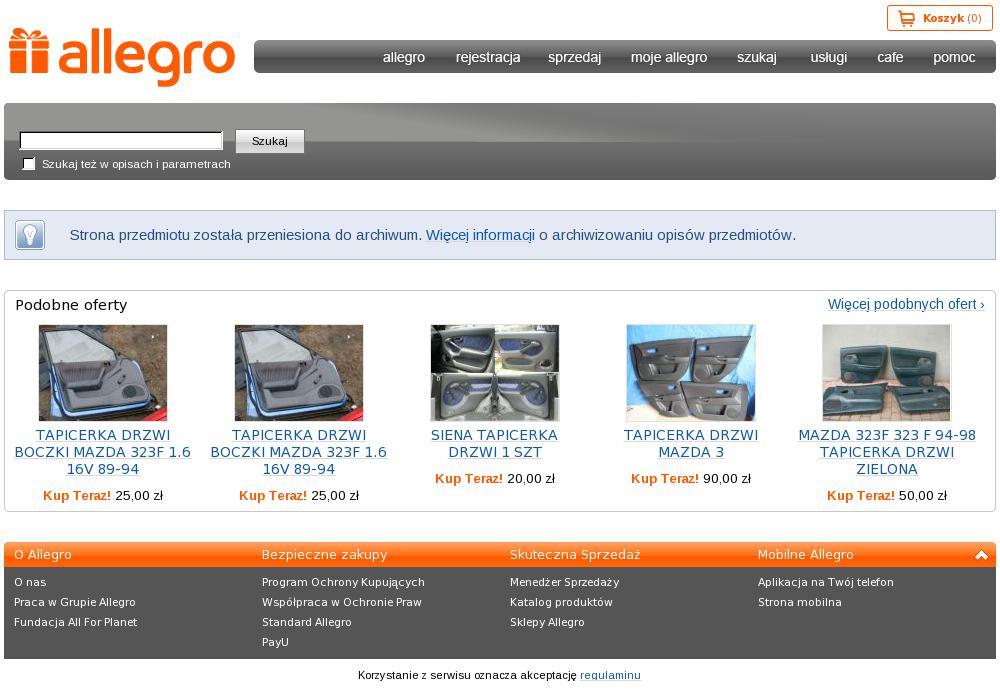Click the Podobne oferty heading
This screenshot has height=695, width=1000.
pyautogui.click(x=71, y=305)
